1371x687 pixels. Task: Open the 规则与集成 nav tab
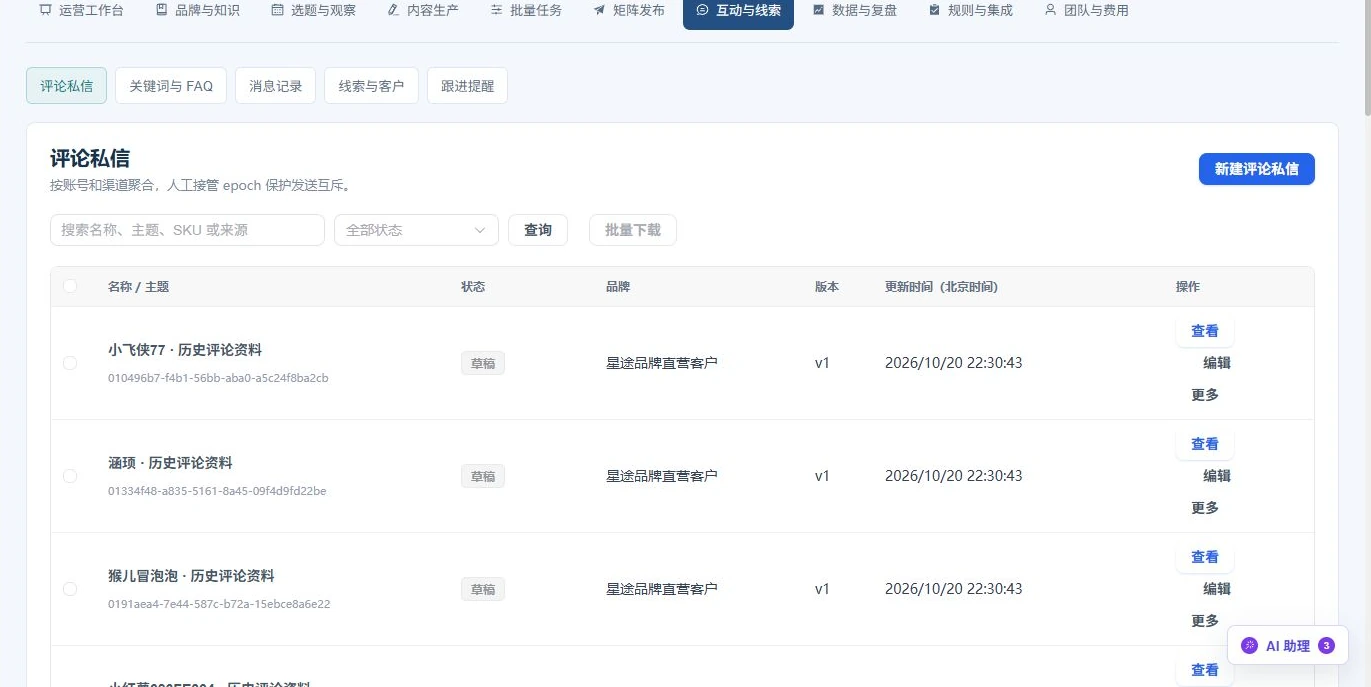(971, 10)
